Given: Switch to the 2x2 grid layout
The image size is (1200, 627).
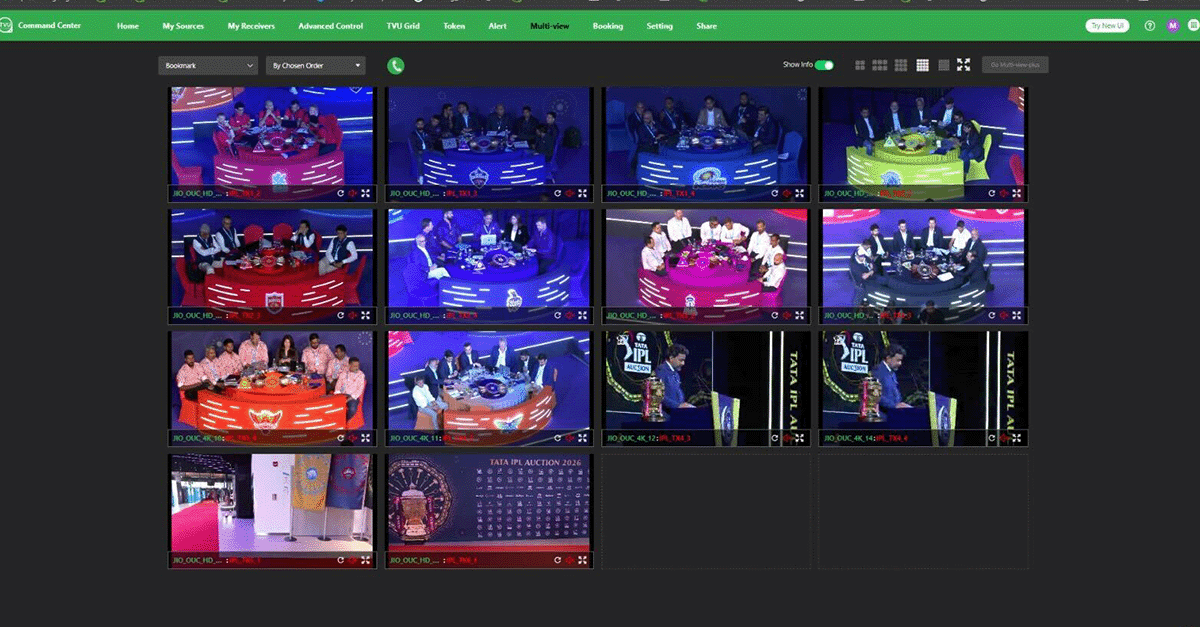Looking at the screenshot, I should coord(860,65).
